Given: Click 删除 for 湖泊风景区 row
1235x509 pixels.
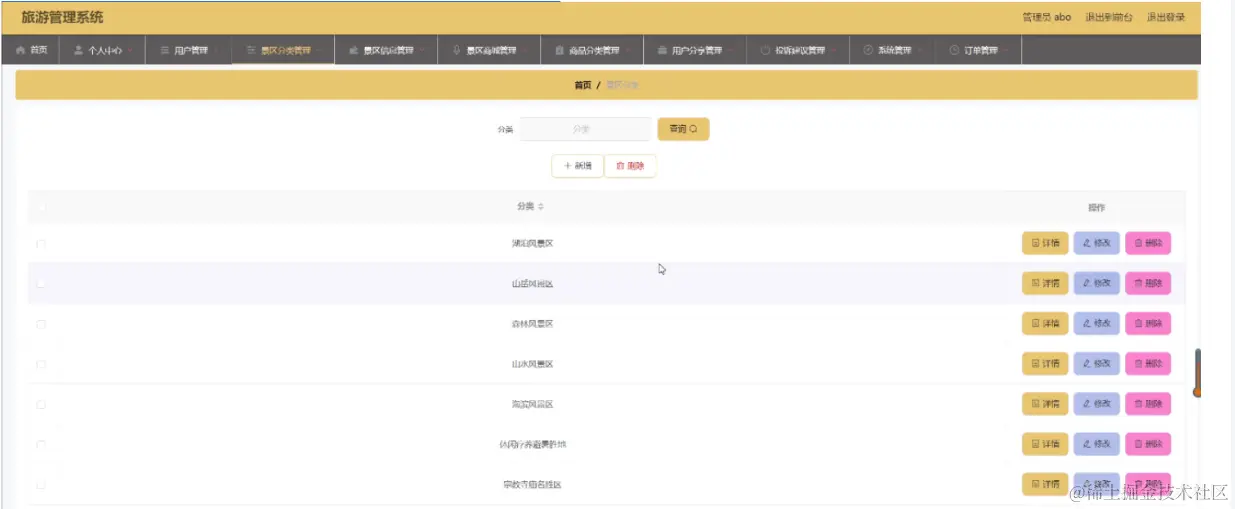Looking at the screenshot, I should (x=1148, y=243).
